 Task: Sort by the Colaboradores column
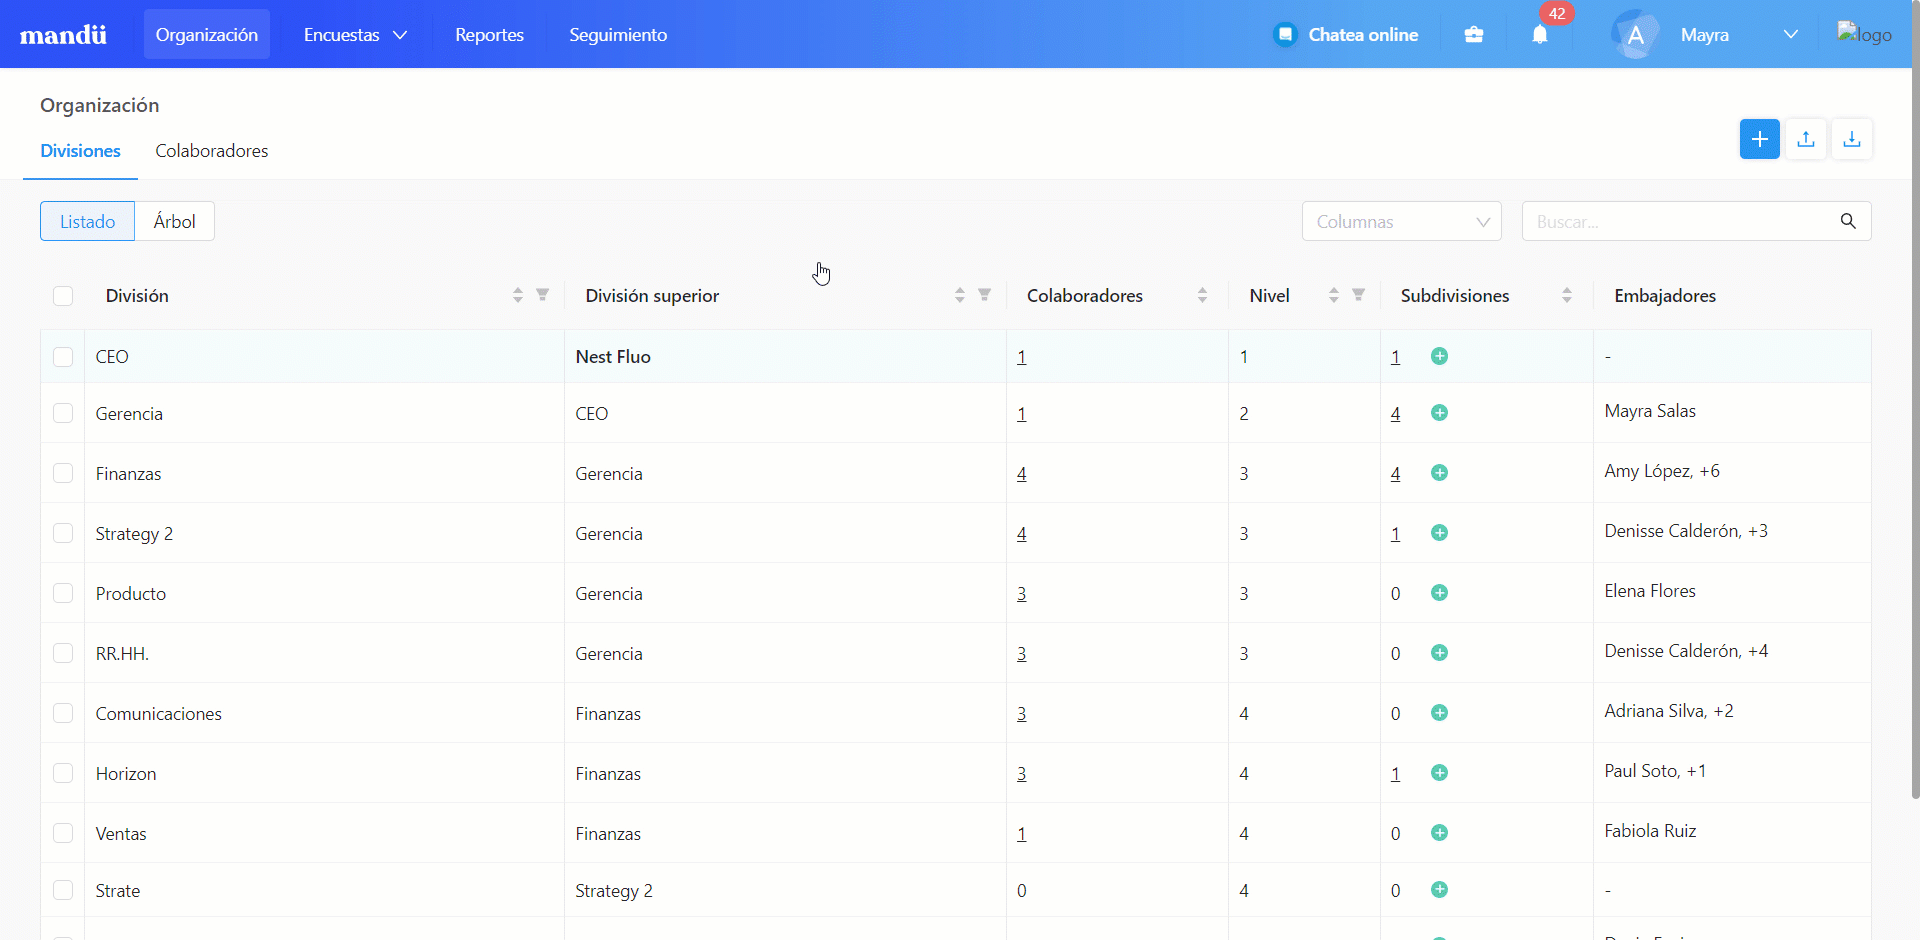click(1203, 295)
